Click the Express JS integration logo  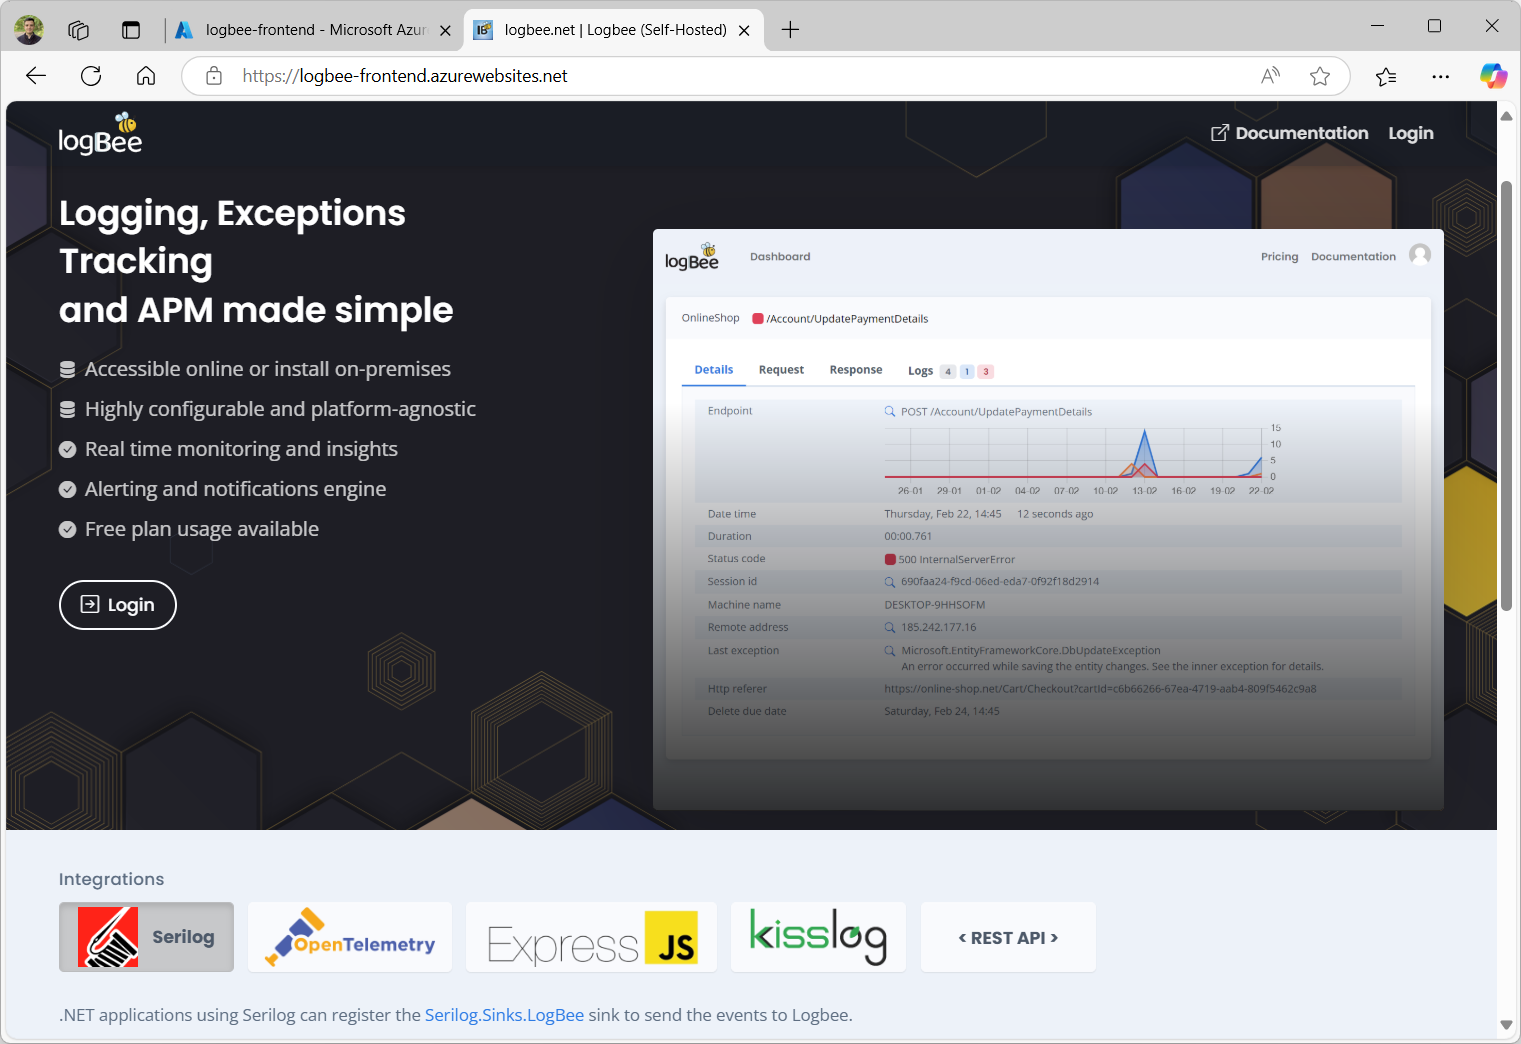[x=590, y=937]
